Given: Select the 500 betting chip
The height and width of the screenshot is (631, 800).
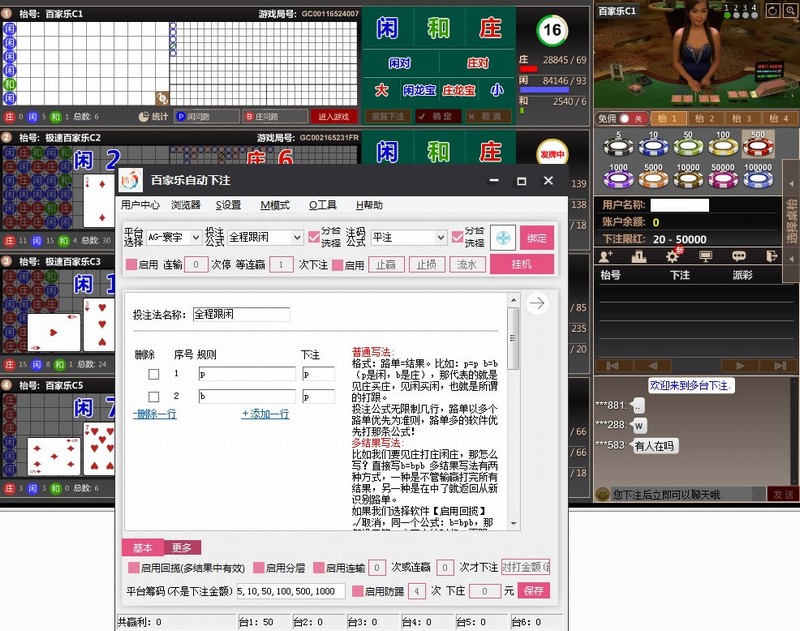Looking at the screenshot, I should coord(756,146).
